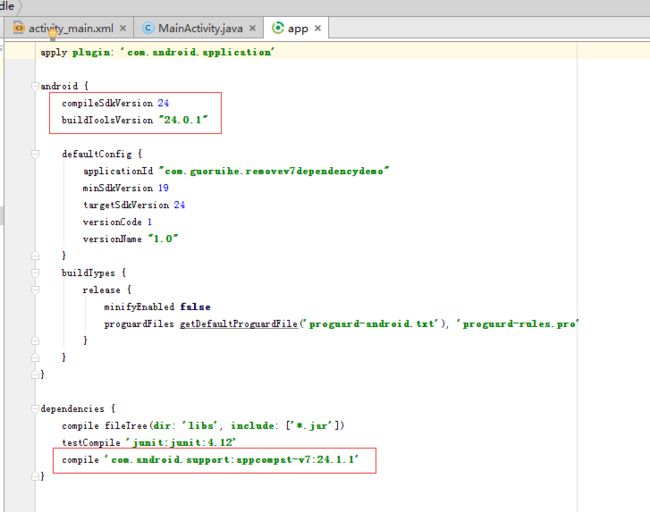Click the 'proguard-rules.pro' string

[518, 324]
